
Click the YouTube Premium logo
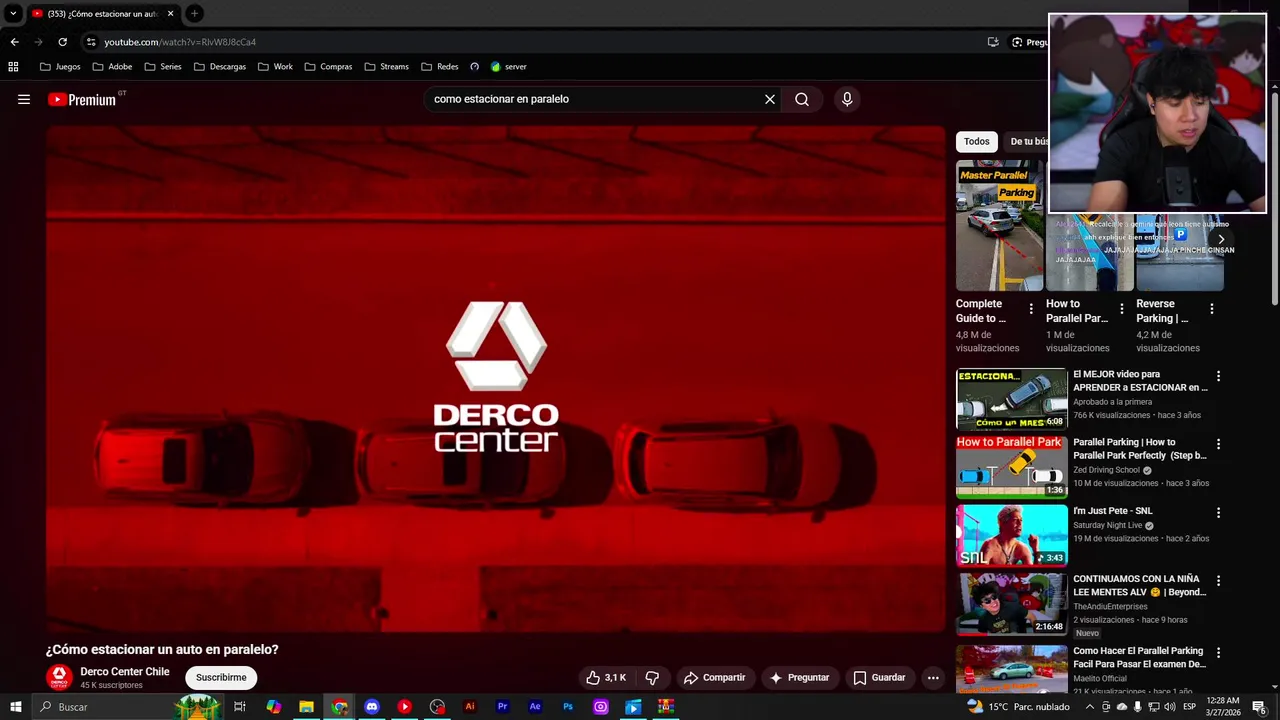pos(82,99)
